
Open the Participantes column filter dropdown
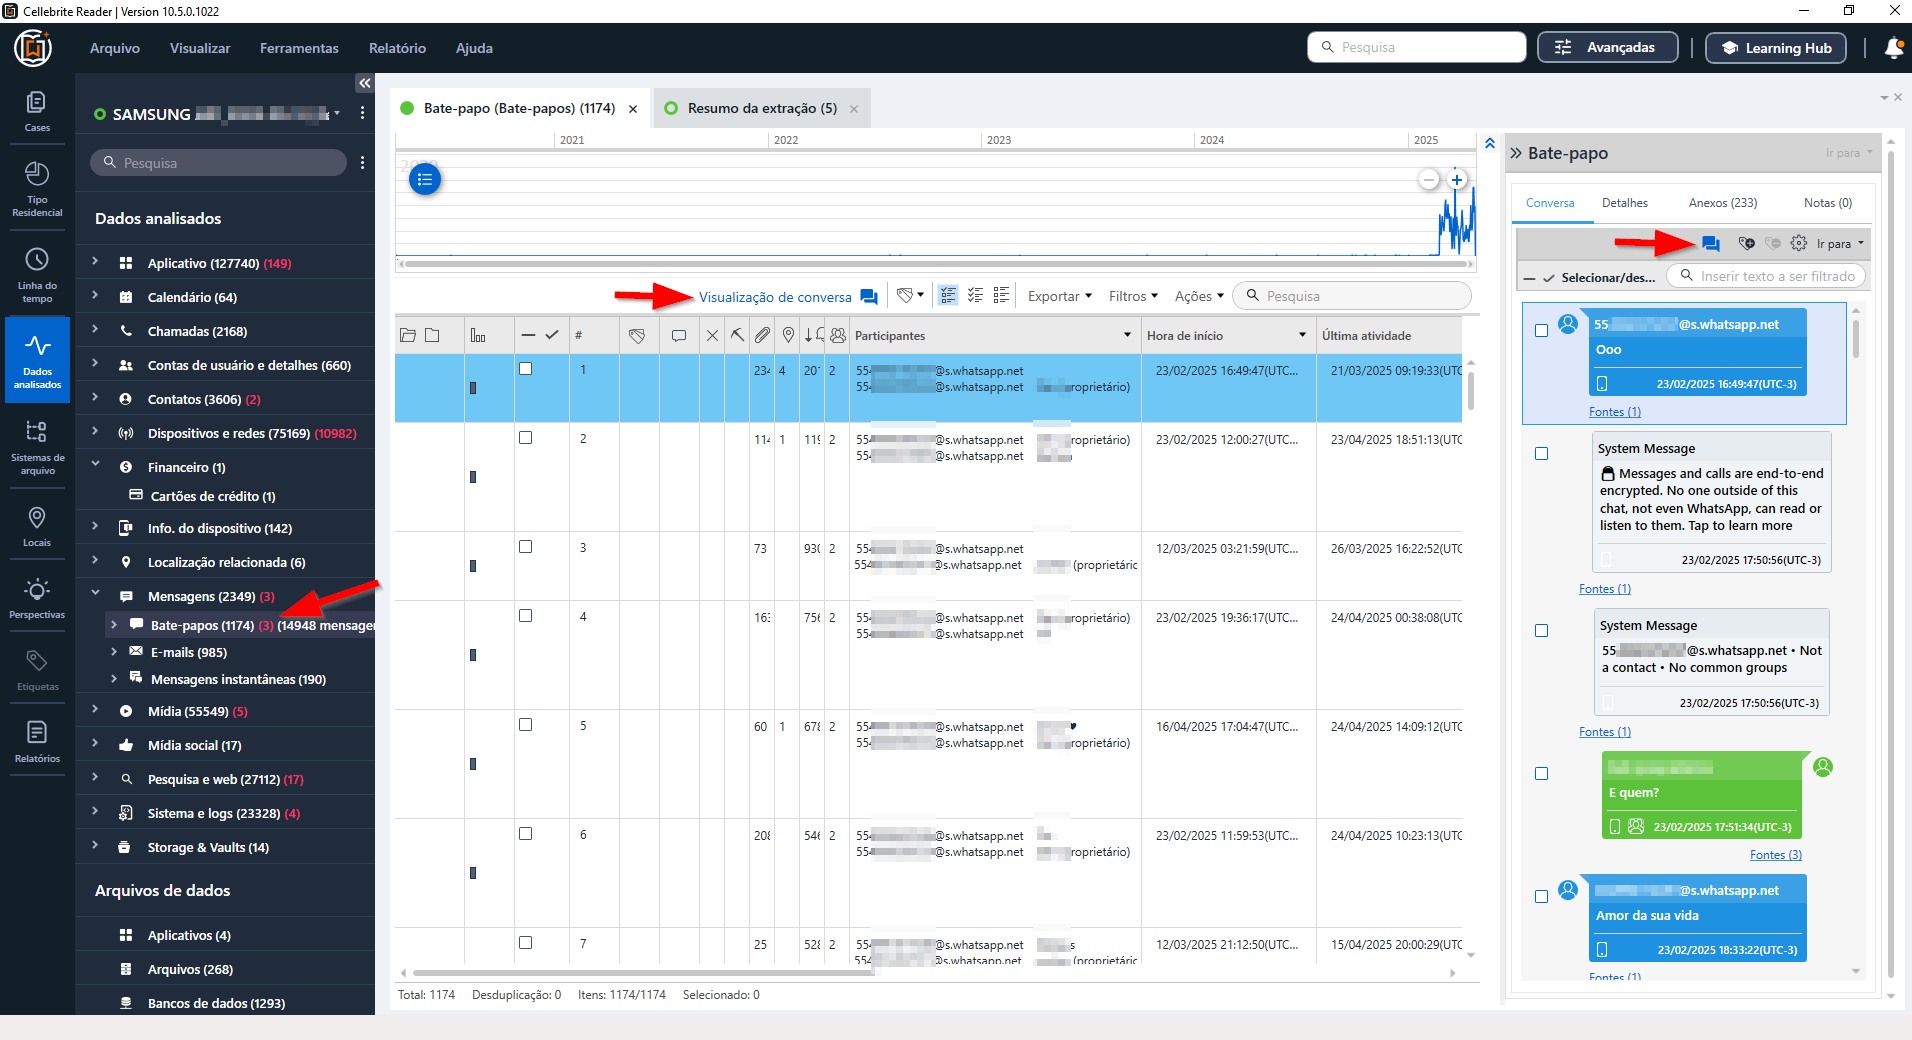point(1127,335)
